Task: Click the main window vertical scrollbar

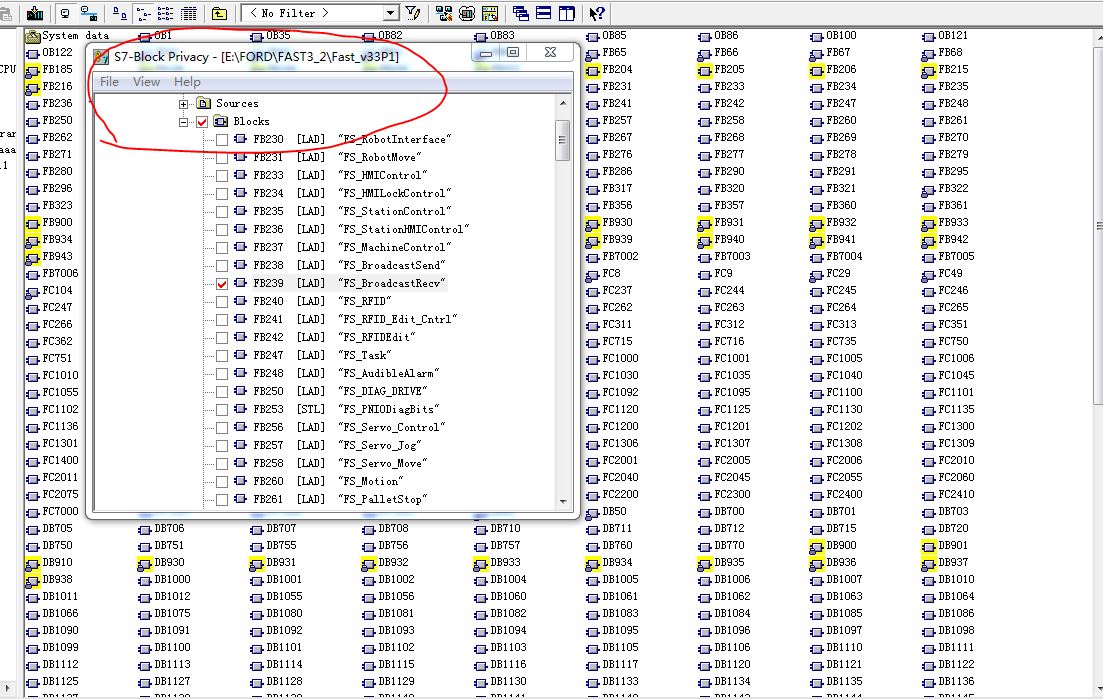Action: pyautogui.click(x=1098, y=225)
